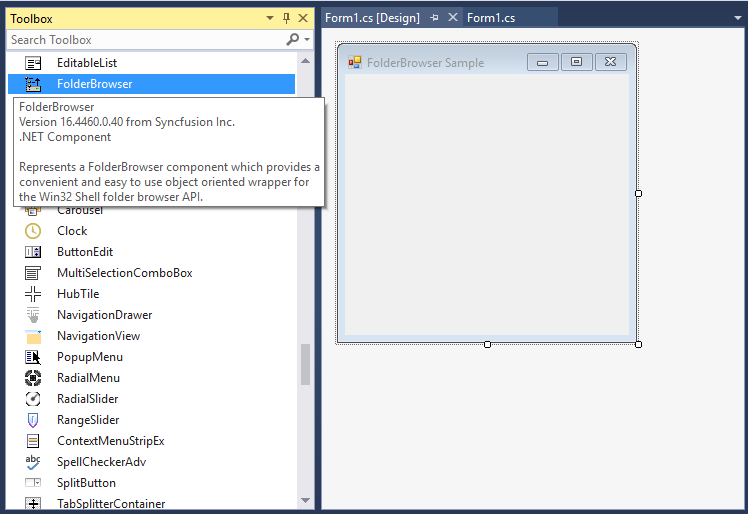Click the NavigationView icon
The width and height of the screenshot is (748, 514).
pos(33,336)
